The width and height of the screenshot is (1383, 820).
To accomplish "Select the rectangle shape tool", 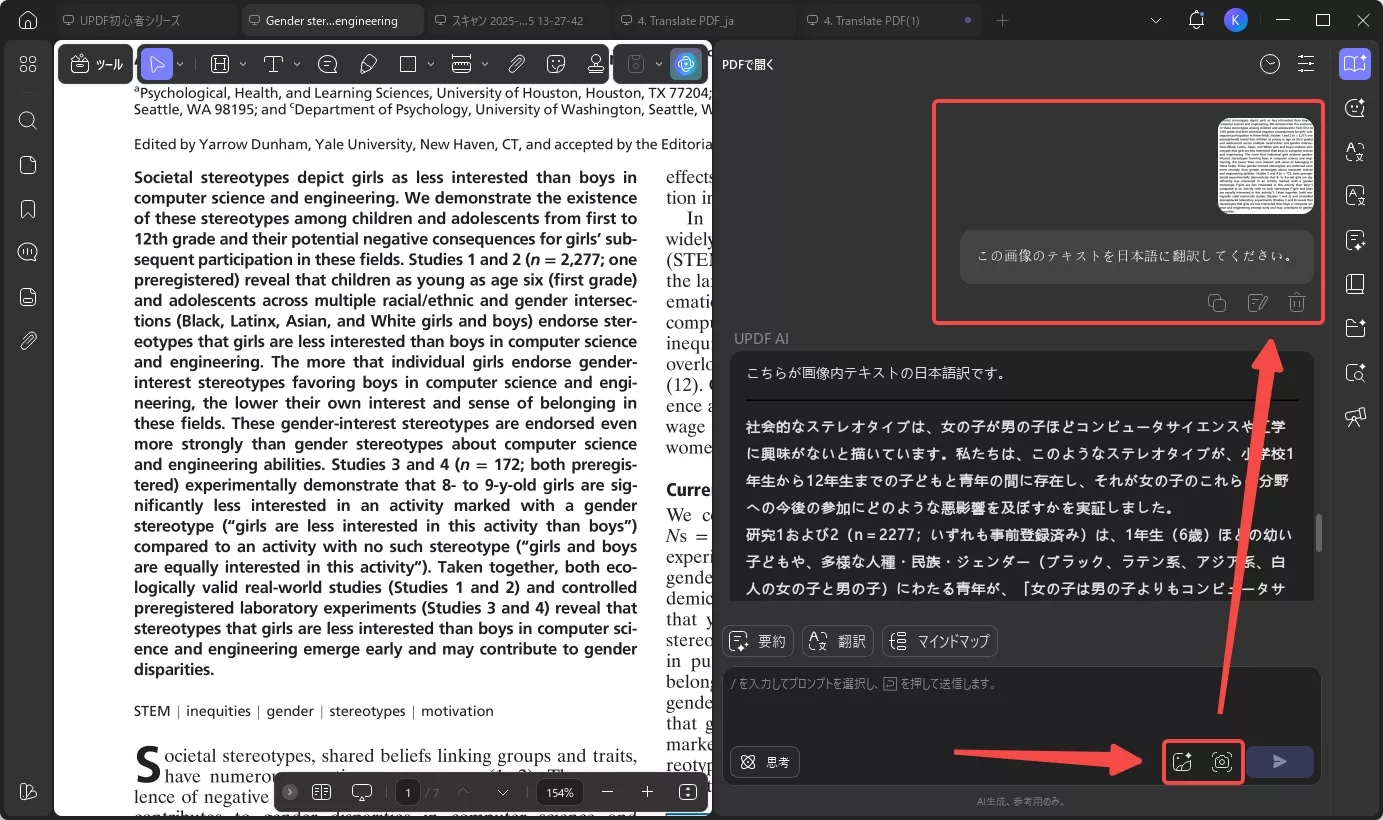I will (406, 63).
